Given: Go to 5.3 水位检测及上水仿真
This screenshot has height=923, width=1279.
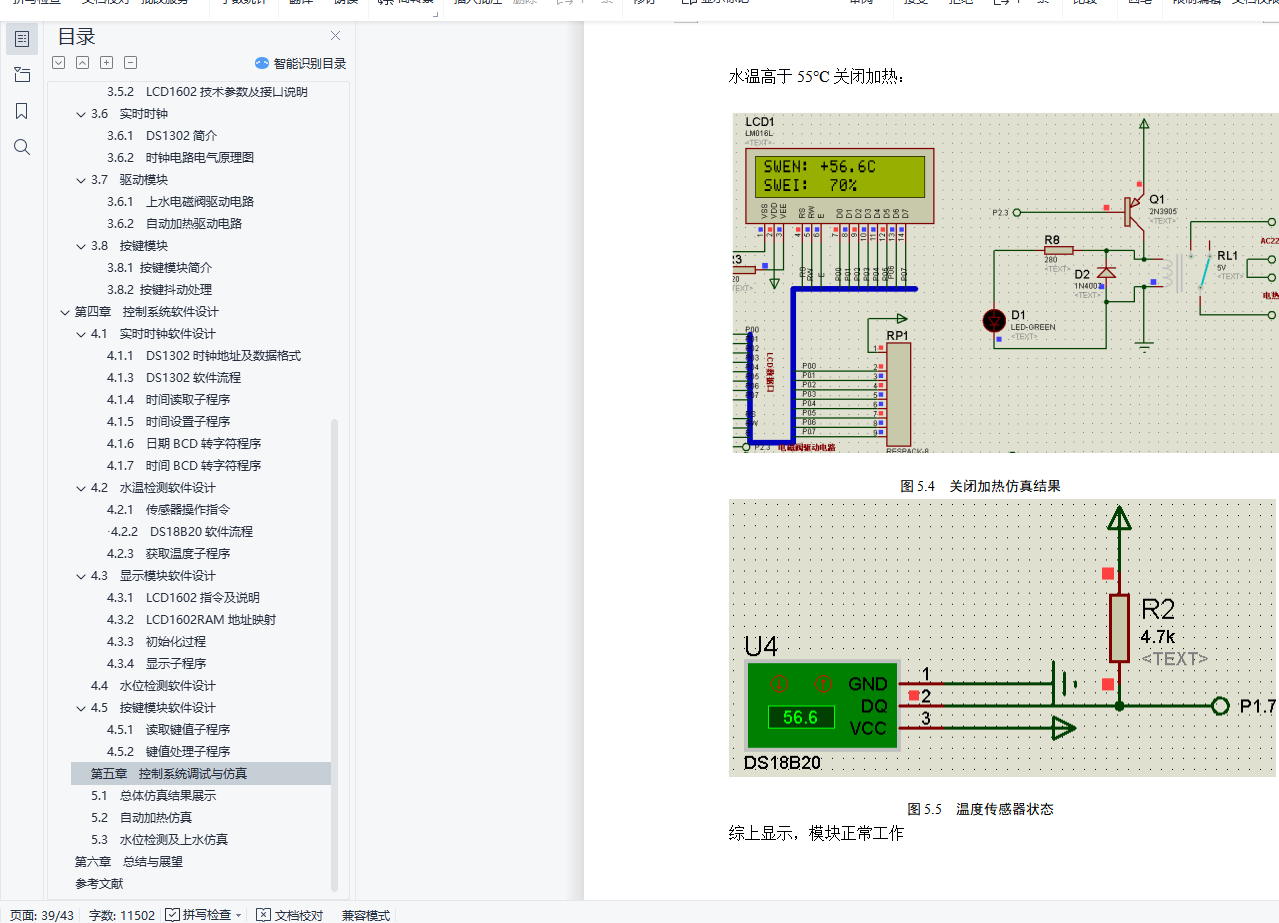Looking at the screenshot, I should point(159,840).
